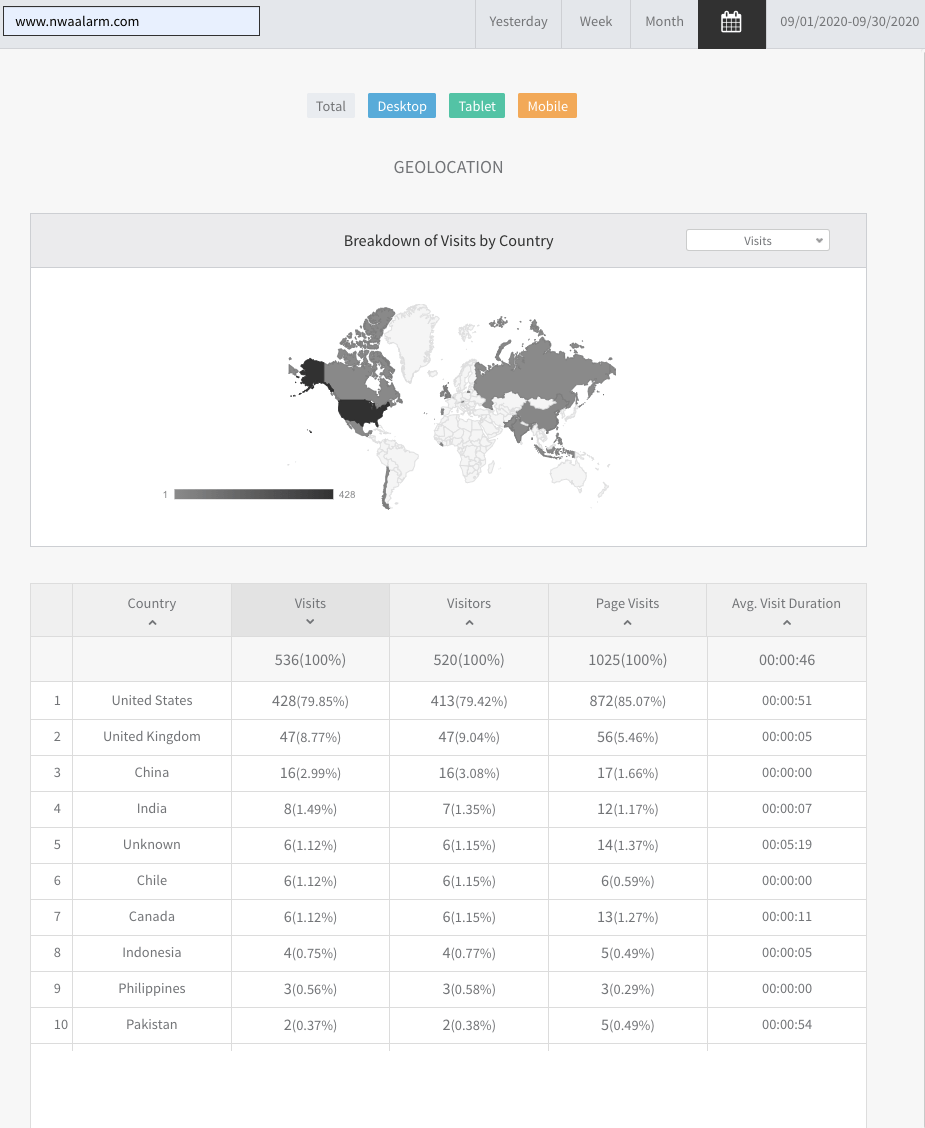Select the Canada country cell
The height and width of the screenshot is (1128, 925).
(x=152, y=916)
